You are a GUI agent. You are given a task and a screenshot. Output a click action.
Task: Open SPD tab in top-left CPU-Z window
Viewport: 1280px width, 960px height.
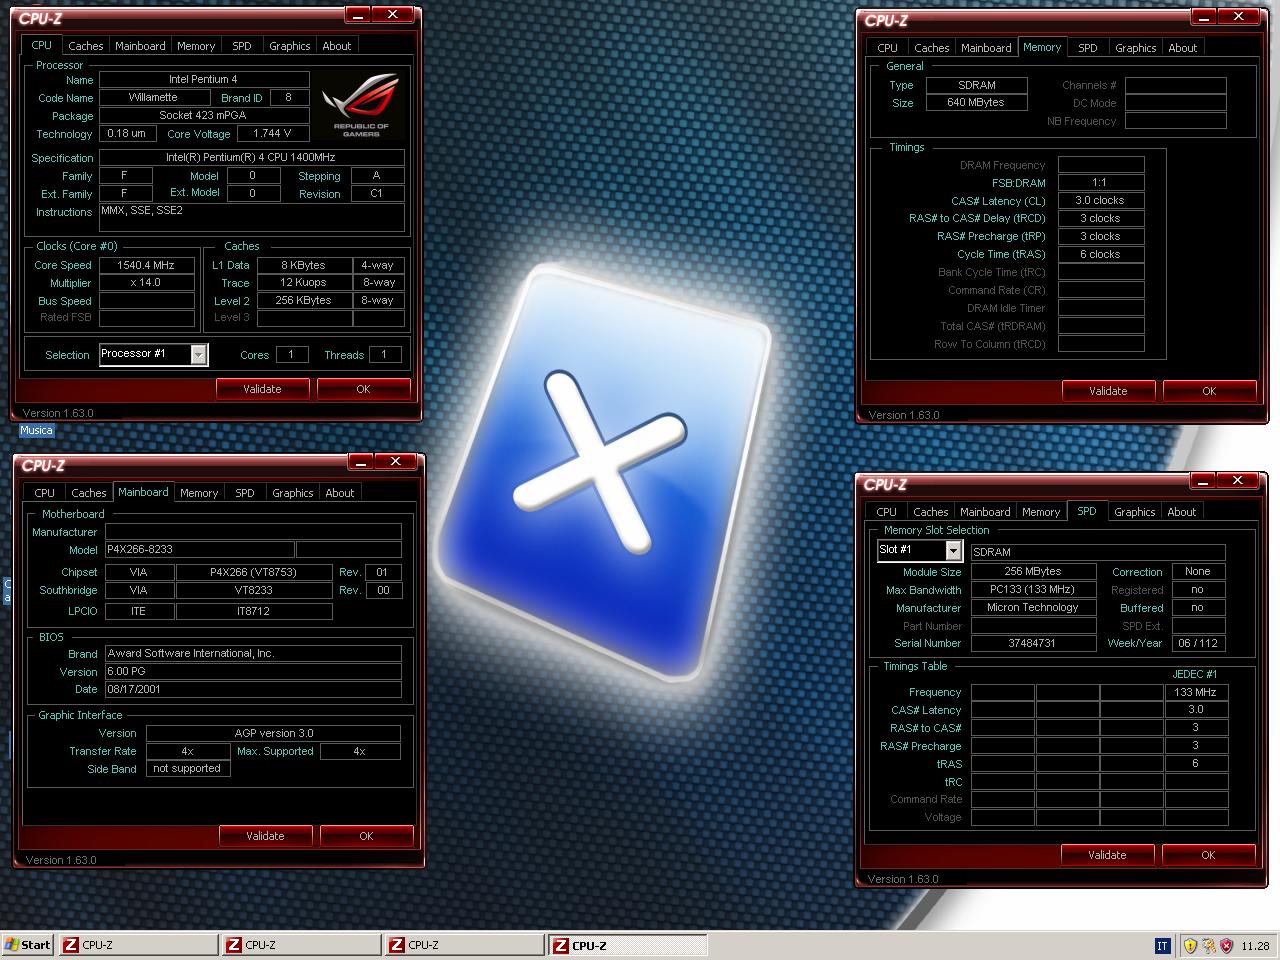coord(242,46)
